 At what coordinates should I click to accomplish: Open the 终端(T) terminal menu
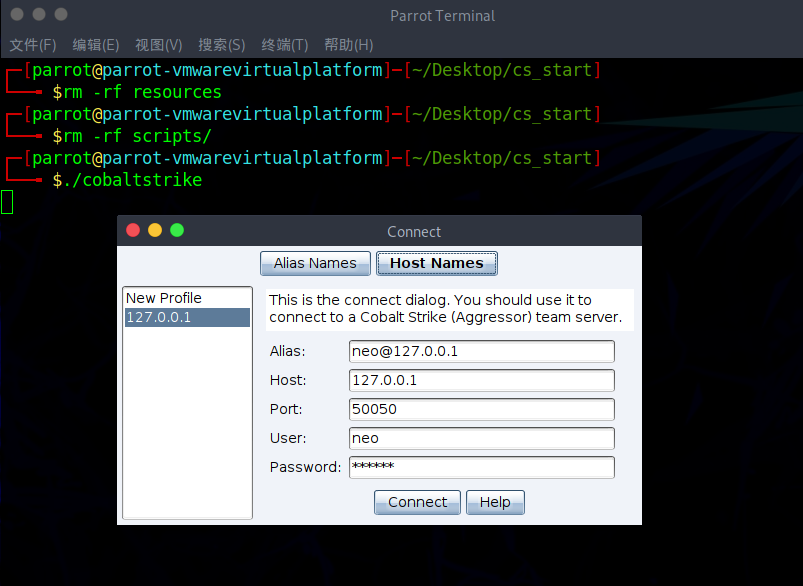click(285, 45)
